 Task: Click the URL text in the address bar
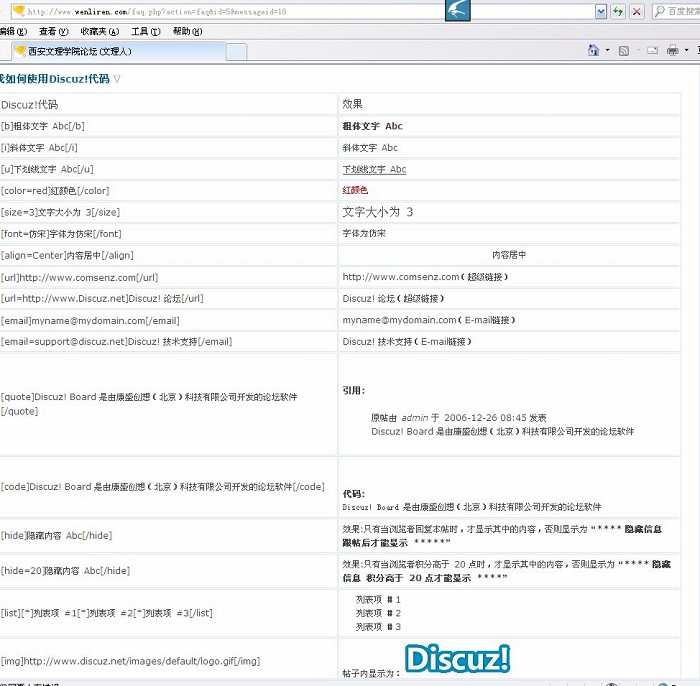pyautogui.click(x=157, y=12)
